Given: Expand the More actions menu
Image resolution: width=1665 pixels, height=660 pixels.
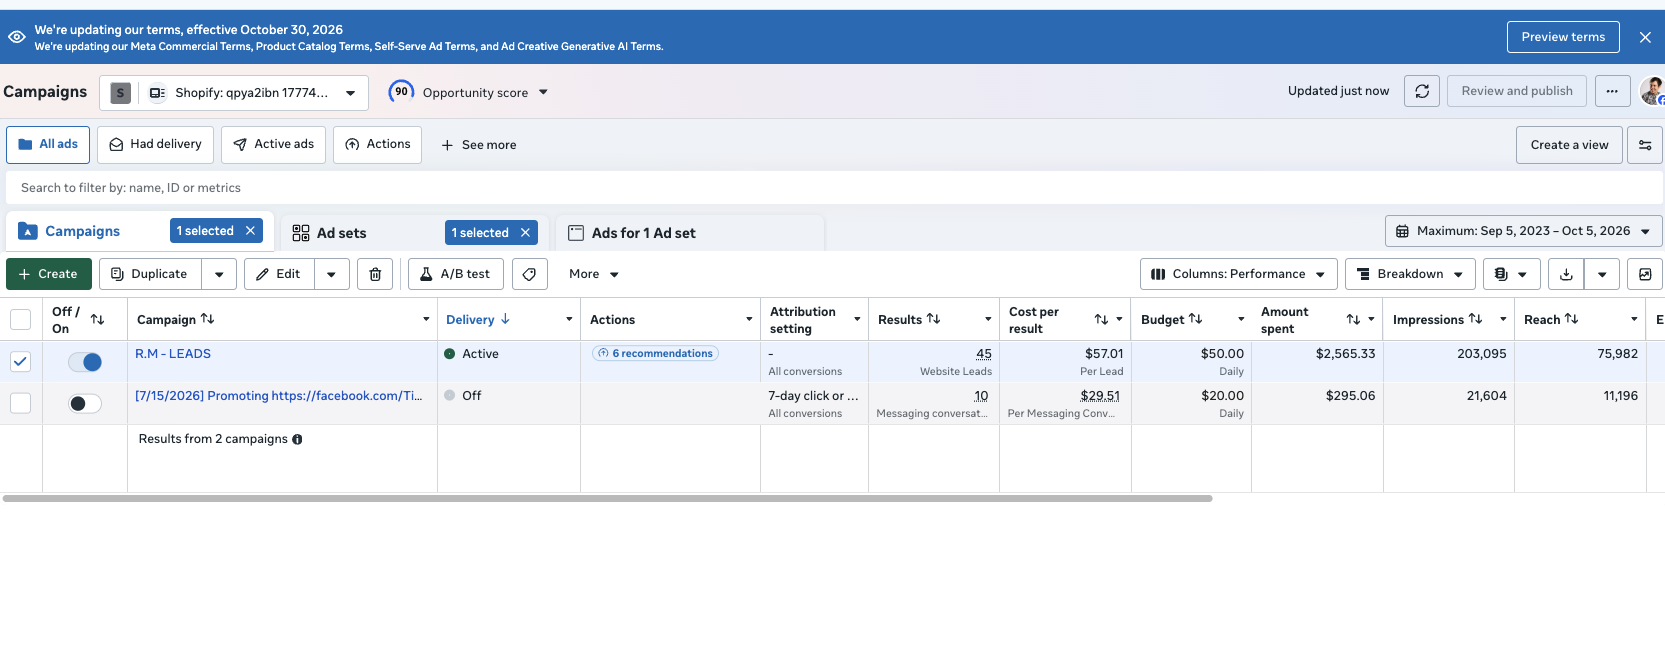Looking at the screenshot, I should [594, 274].
